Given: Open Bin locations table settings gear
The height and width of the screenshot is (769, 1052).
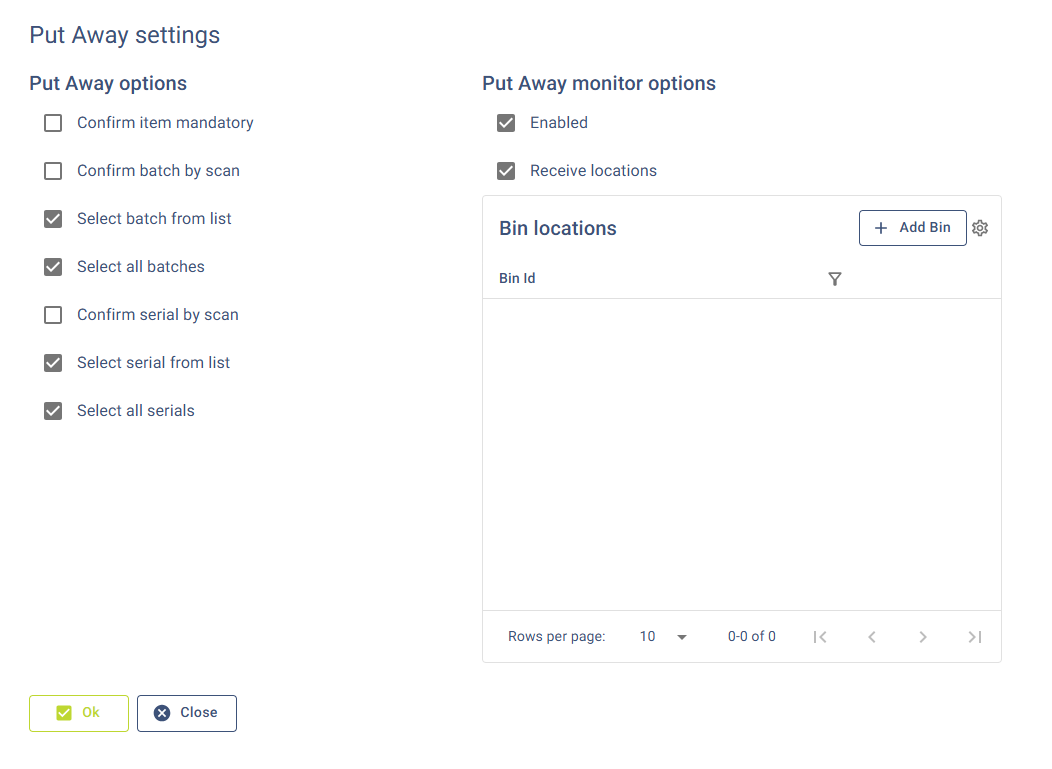Looking at the screenshot, I should (980, 228).
